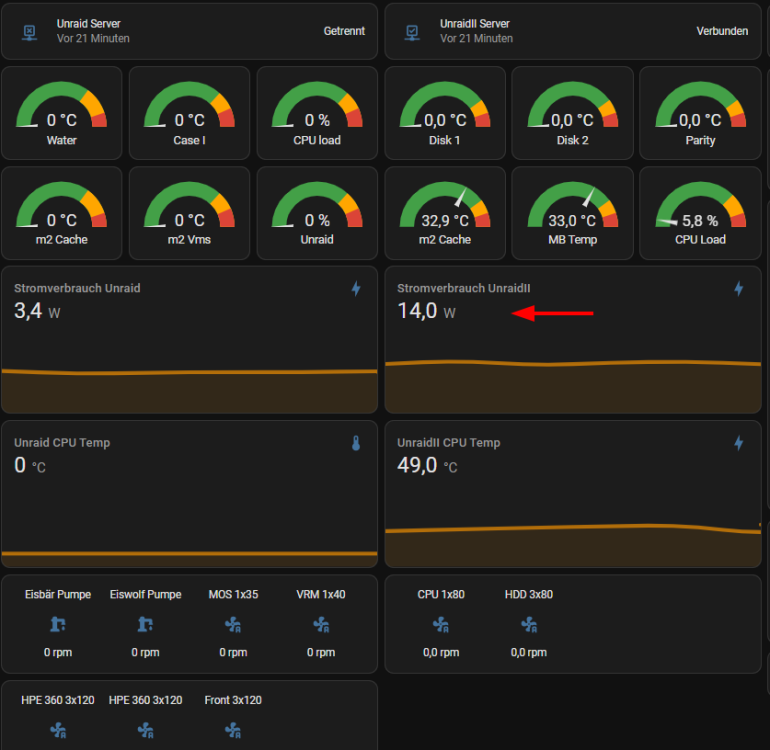Open the Case I temperature gauge

click(x=190, y=113)
